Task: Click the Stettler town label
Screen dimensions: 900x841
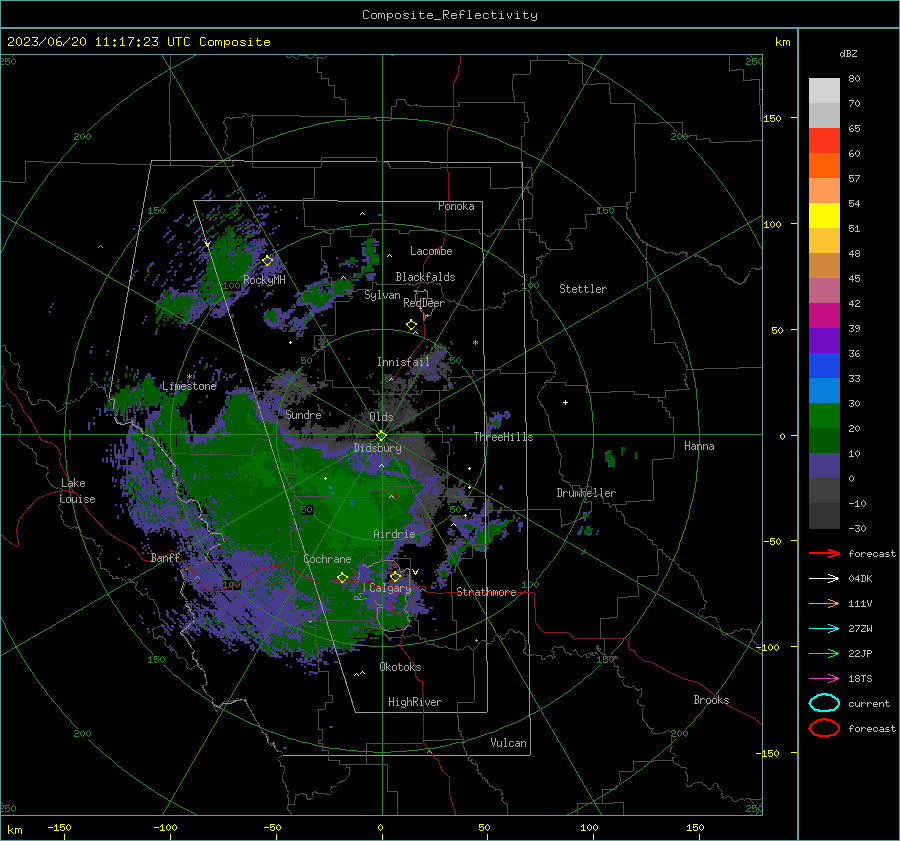Action: (x=583, y=289)
